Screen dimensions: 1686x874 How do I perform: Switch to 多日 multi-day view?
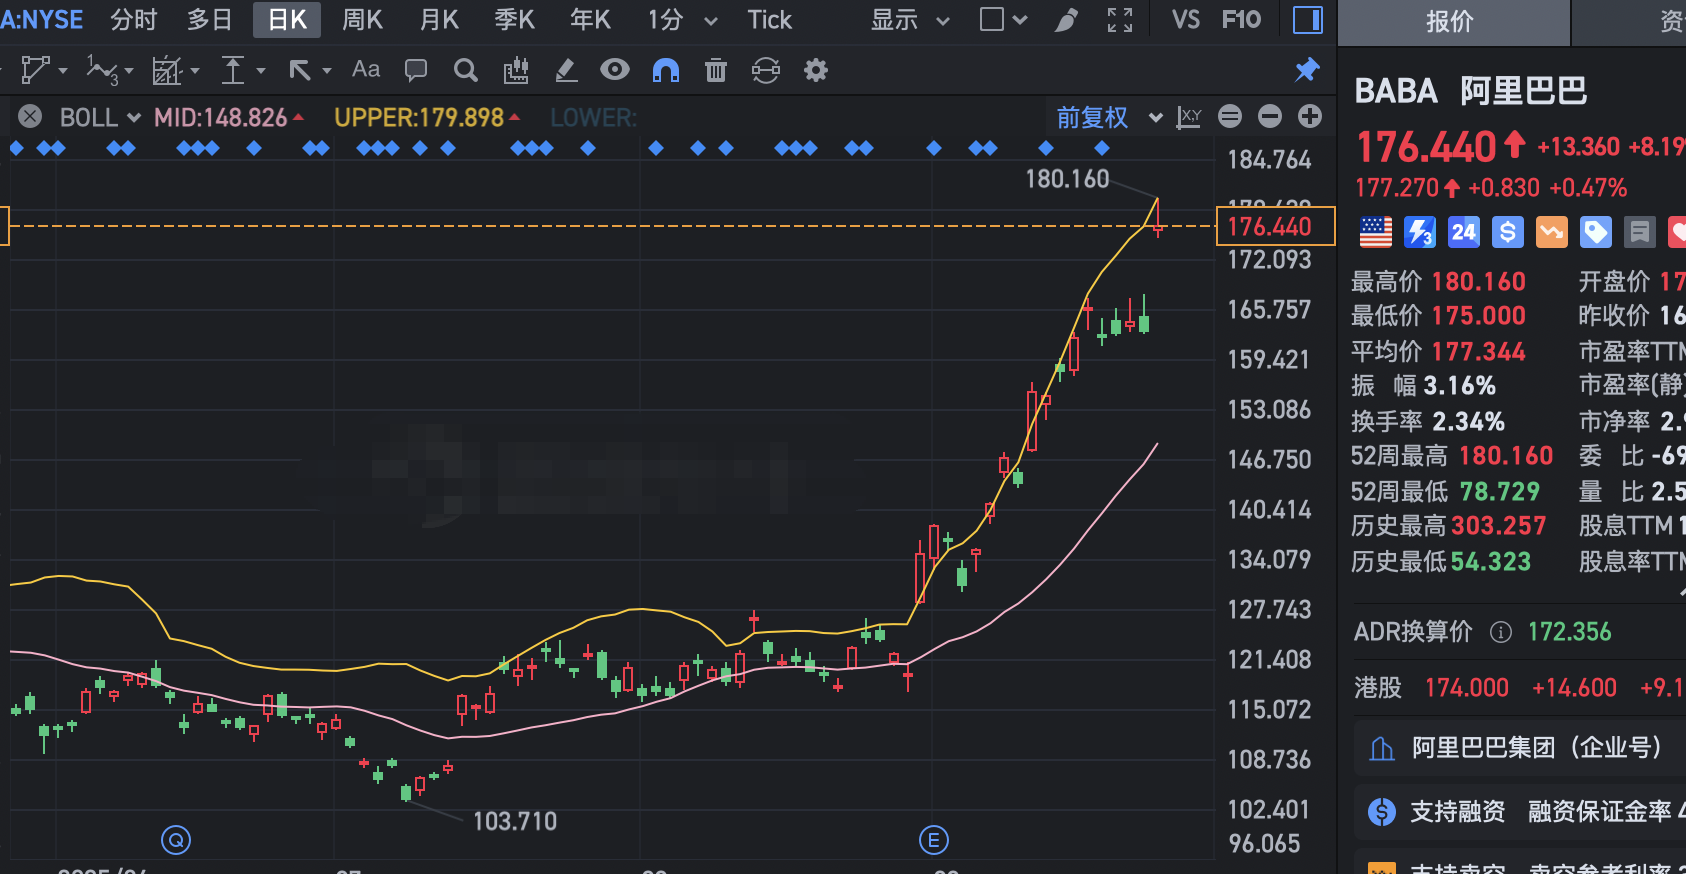(x=210, y=20)
